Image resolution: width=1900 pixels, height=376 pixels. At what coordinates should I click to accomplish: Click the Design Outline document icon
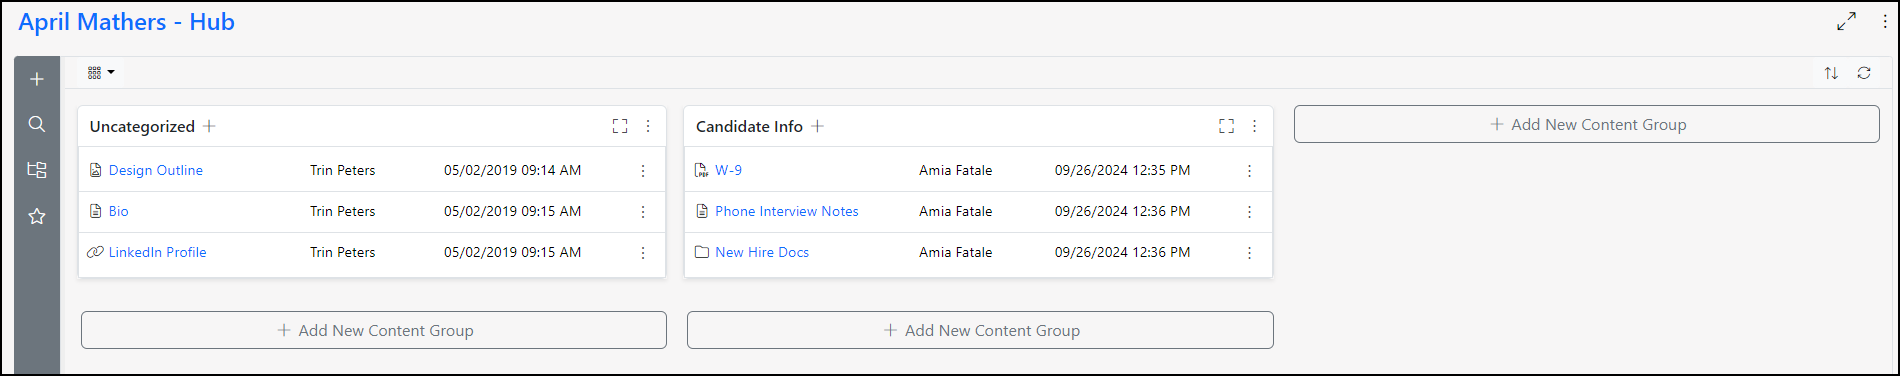coord(95,170)
